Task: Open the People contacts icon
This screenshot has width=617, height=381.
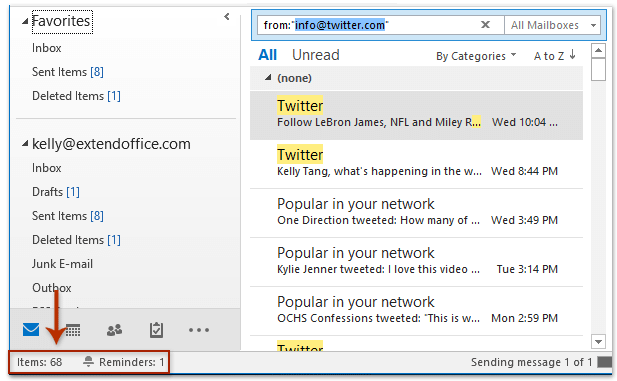Action: click(115, 330)
